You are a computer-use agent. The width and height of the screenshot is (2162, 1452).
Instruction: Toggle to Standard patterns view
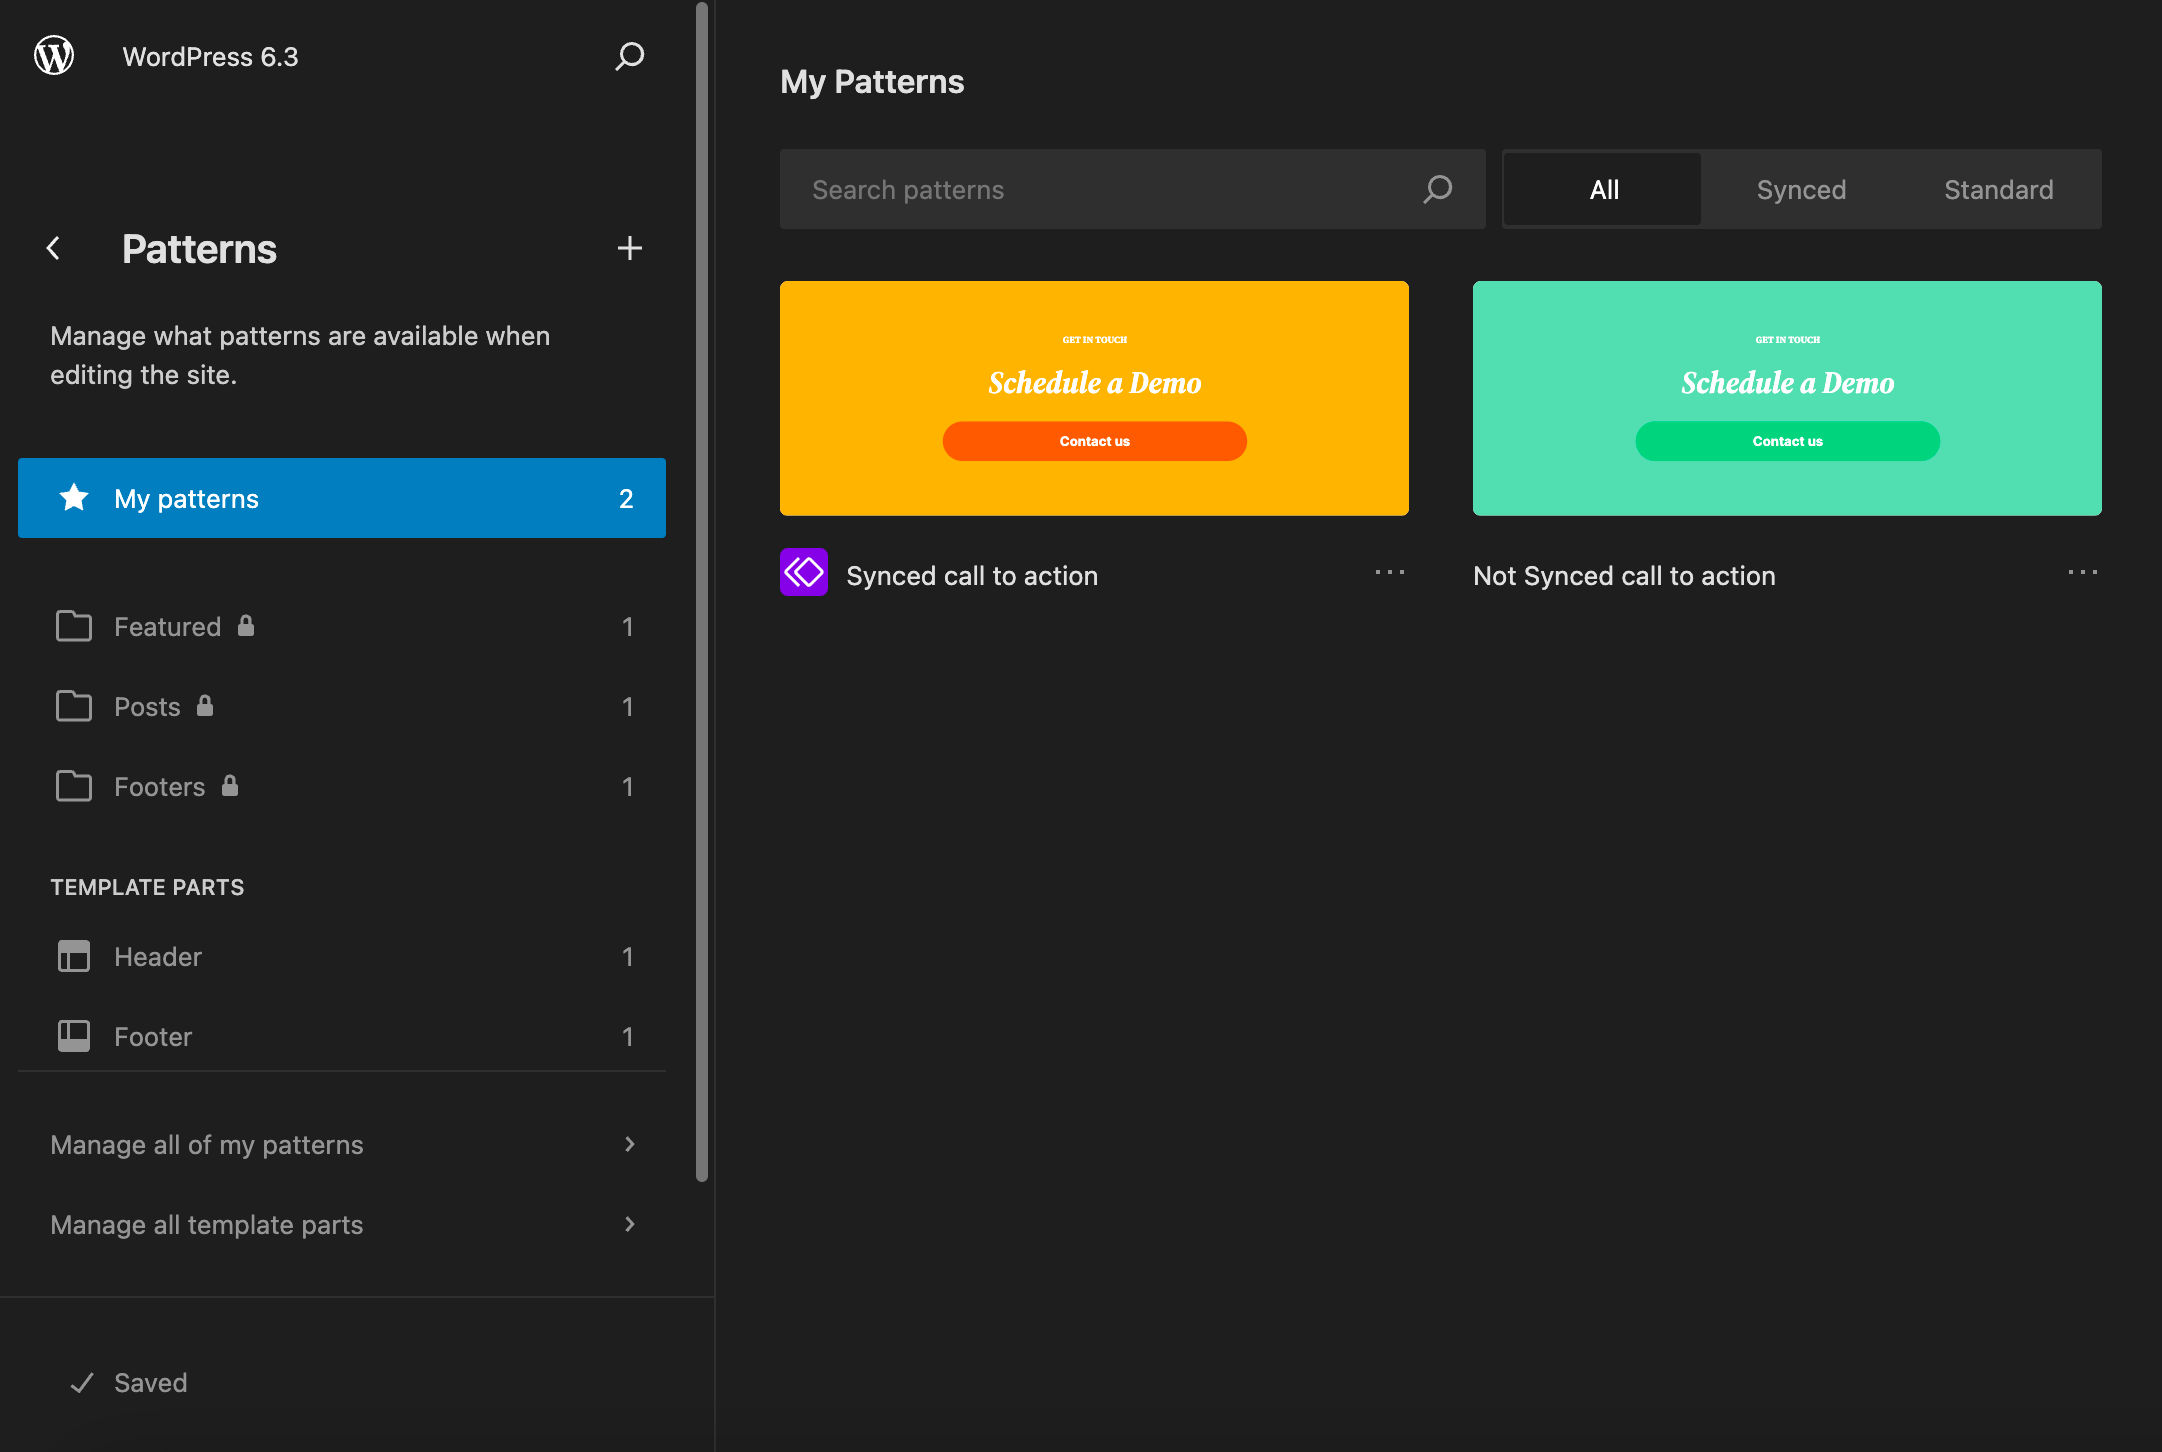pos(1998,190)
